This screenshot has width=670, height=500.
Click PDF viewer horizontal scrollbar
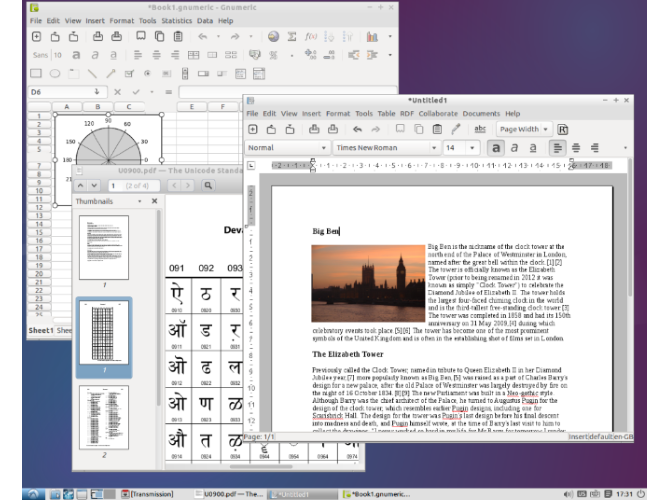point(261,466)
